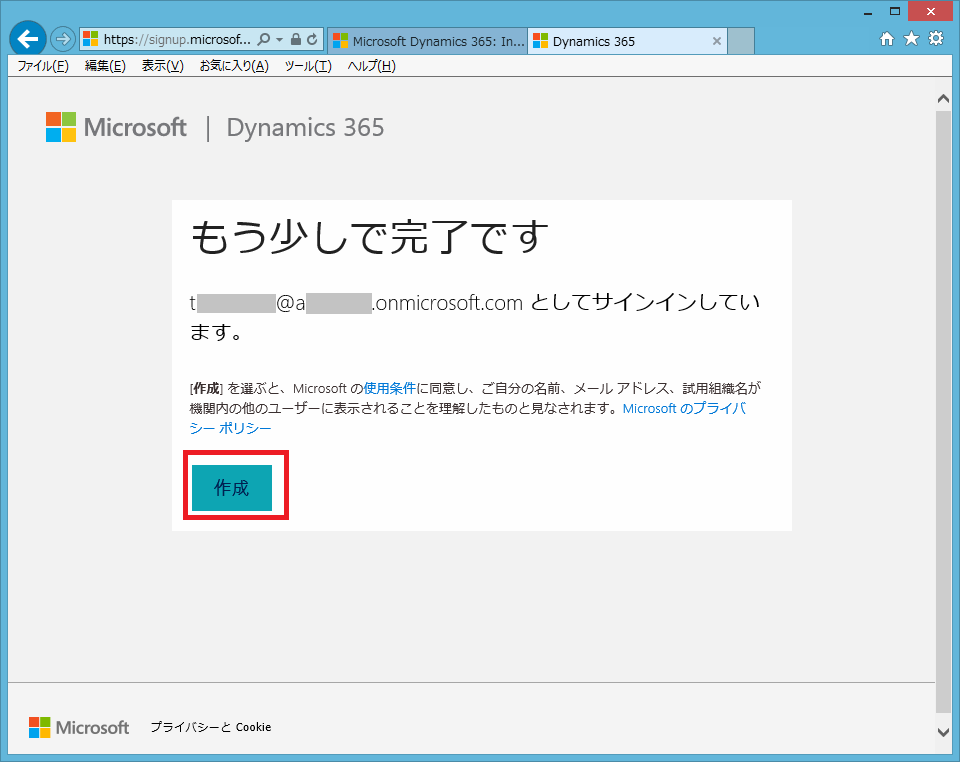Open the お気に入り(A) menu
This screenshot has width=960, height=762.
[x=234, y=65]
